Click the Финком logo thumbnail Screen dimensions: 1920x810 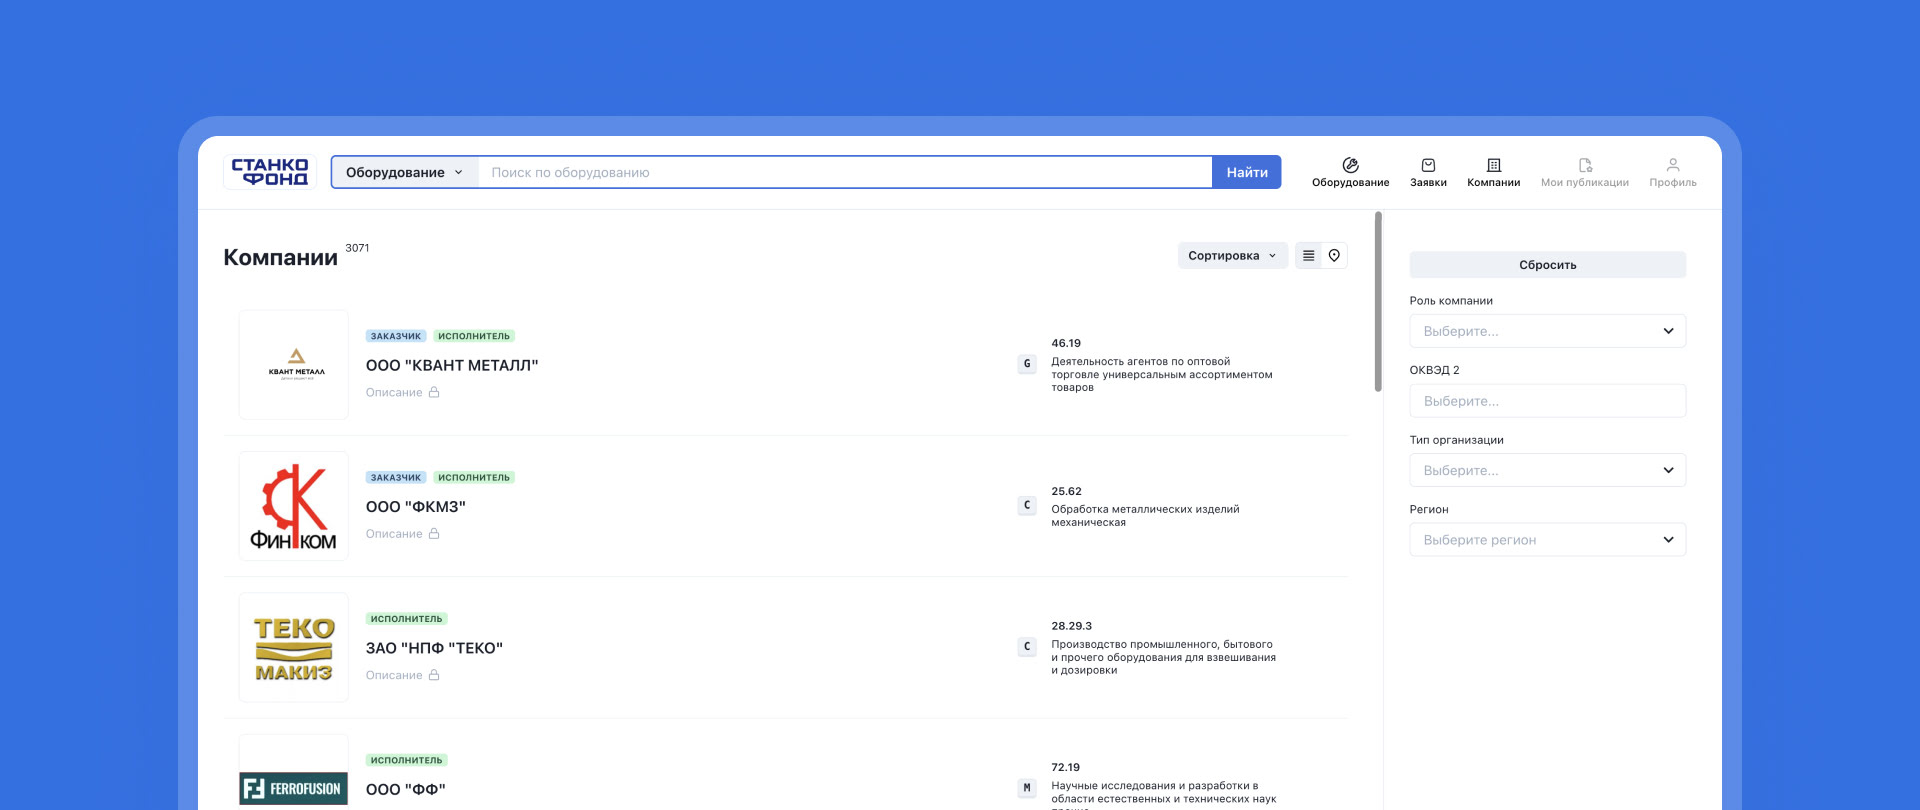pos(294,506)
